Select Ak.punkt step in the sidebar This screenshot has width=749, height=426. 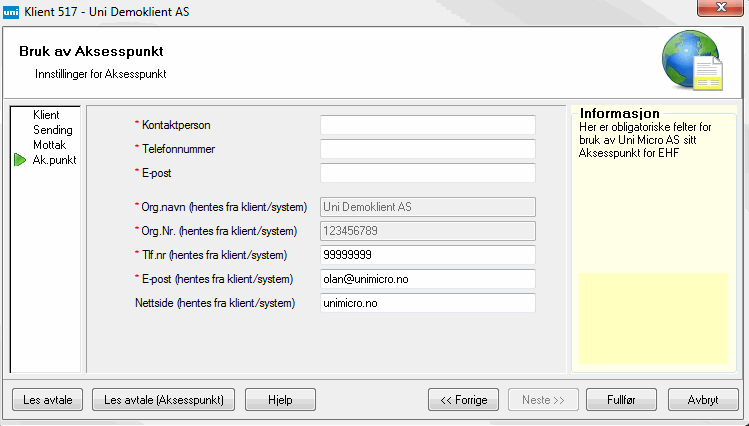point(54,160)
